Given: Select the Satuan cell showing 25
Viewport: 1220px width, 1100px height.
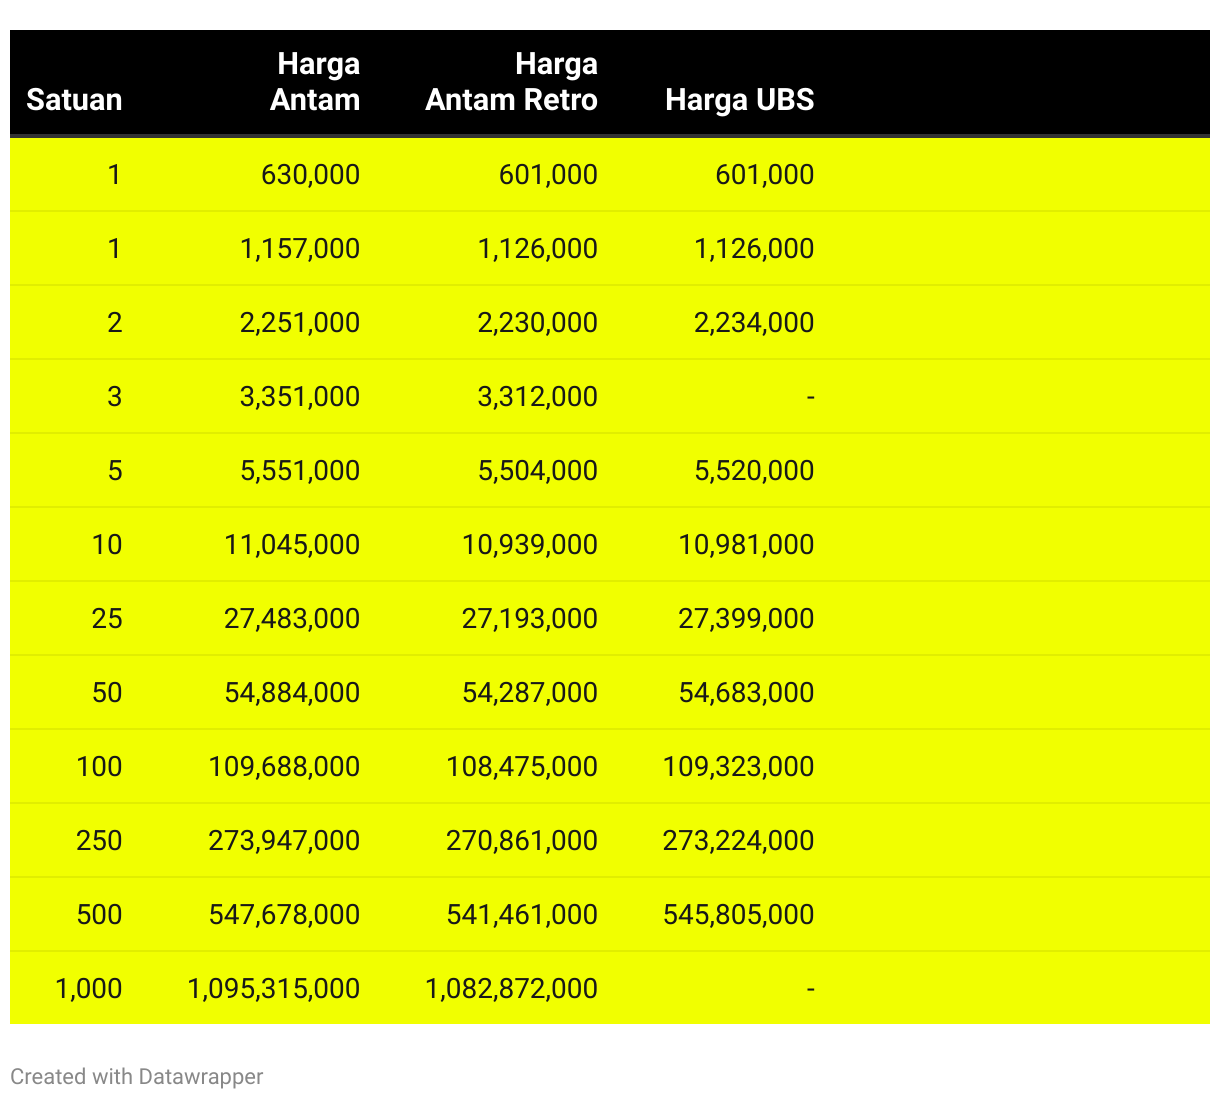Looking at the screenshot, I should [x=107, y=619].
